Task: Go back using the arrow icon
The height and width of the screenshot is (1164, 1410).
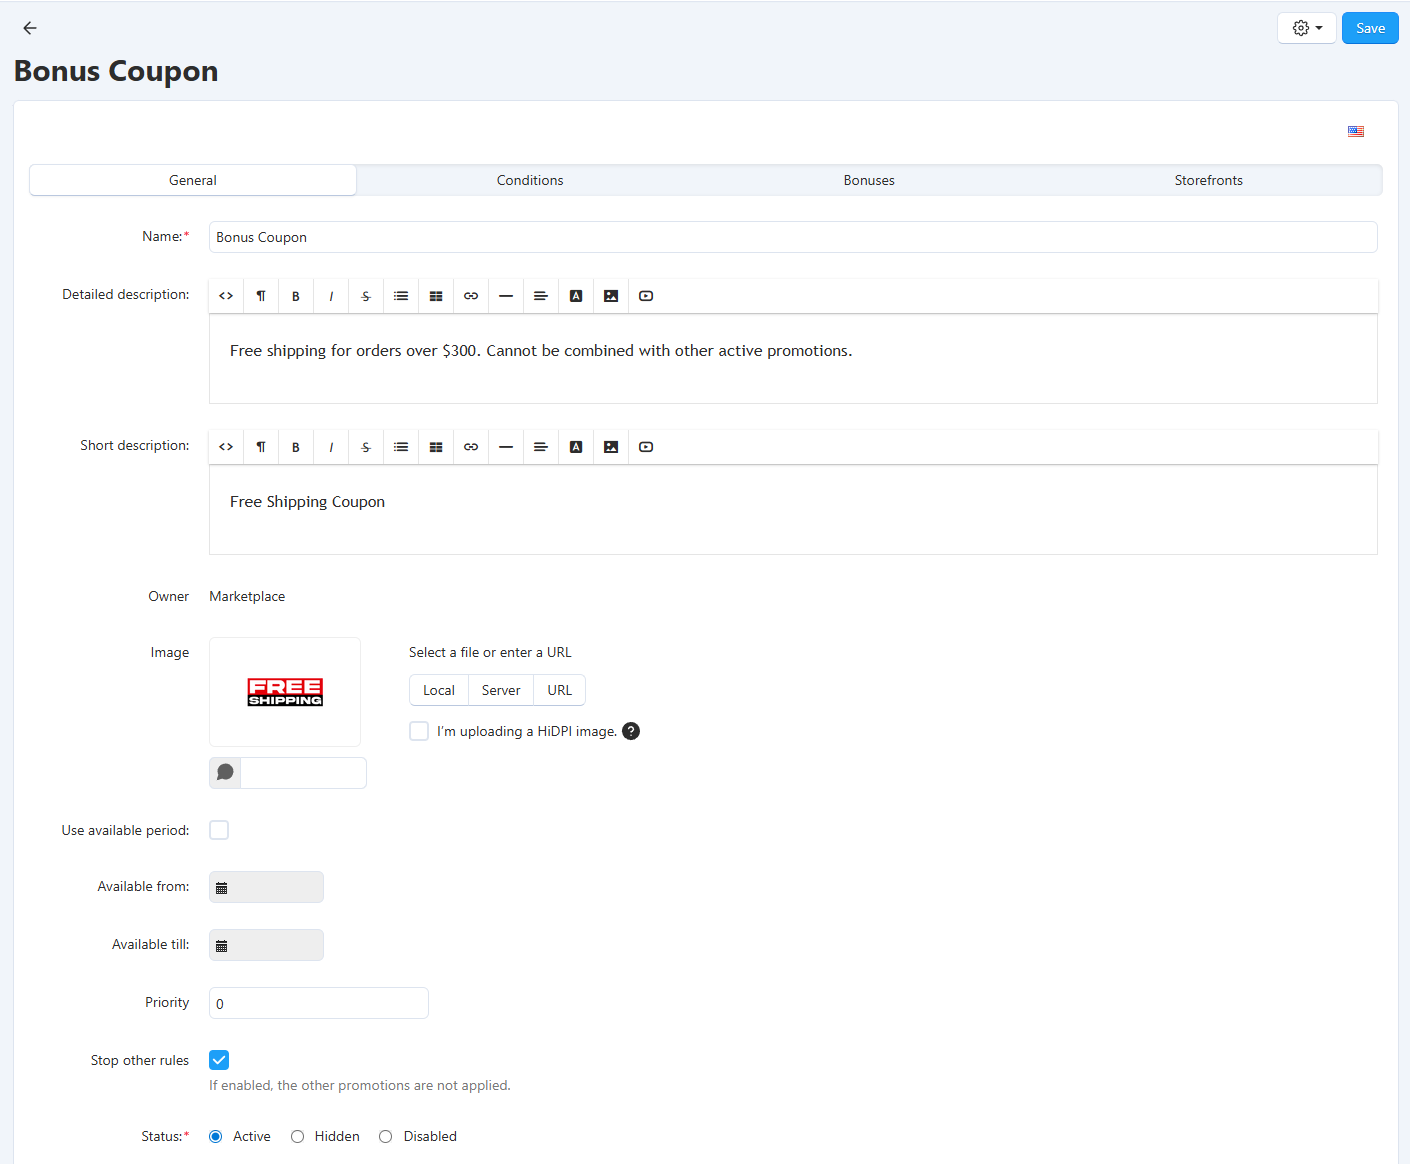Action: 30,28
